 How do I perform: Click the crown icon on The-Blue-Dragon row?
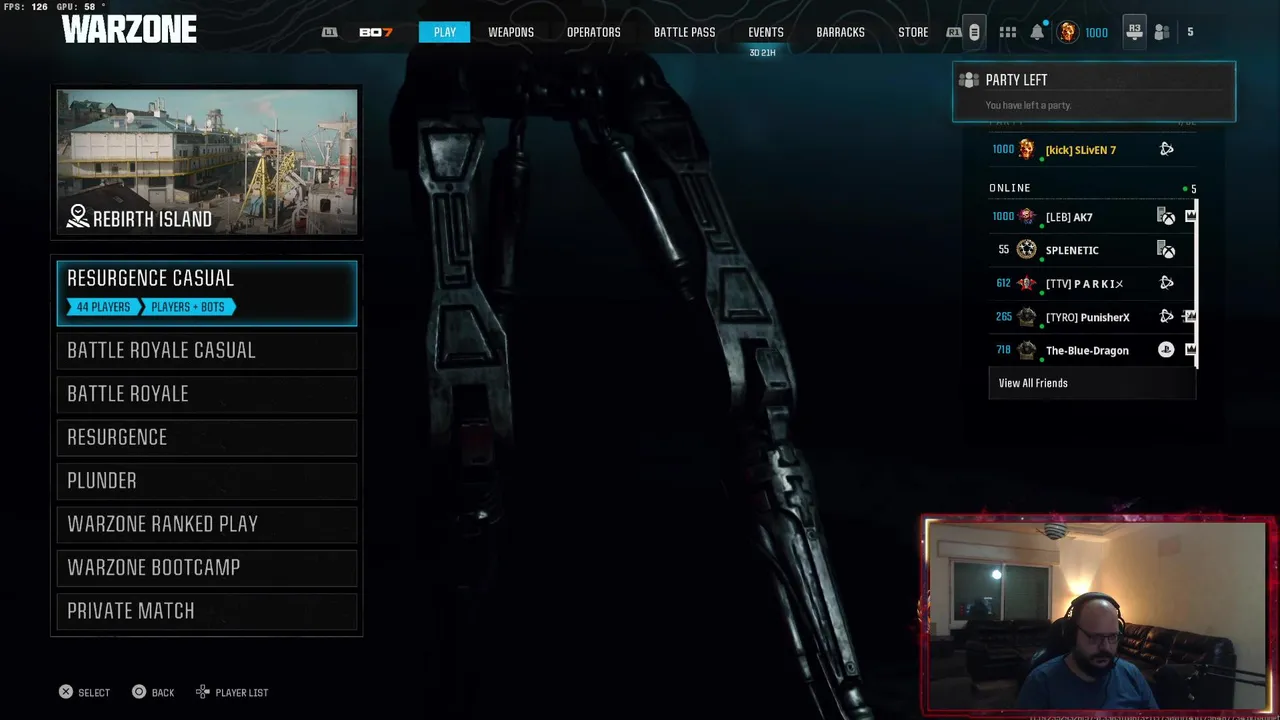pyautogui.click(x=1190, y=350)
